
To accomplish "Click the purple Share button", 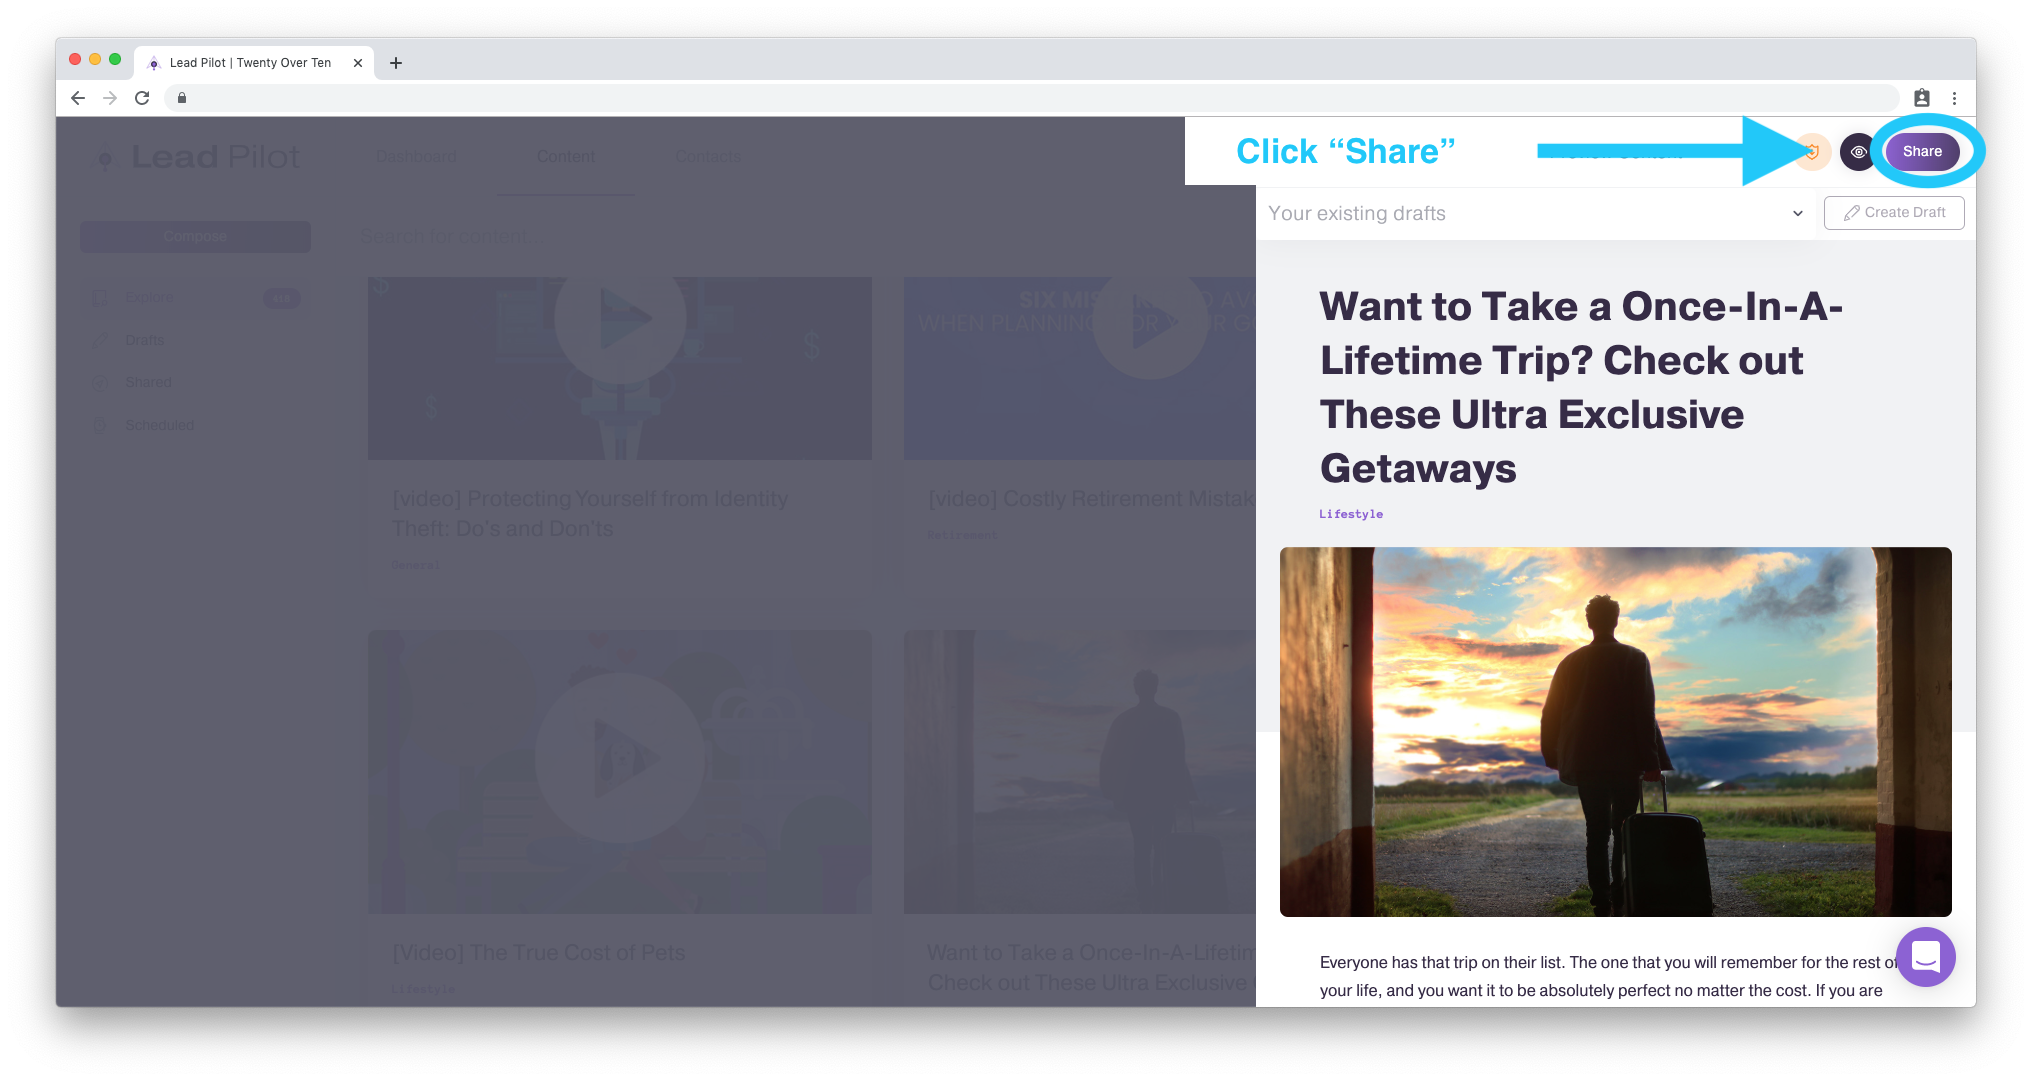I will pyautogui.click(x=1922, y=152).
